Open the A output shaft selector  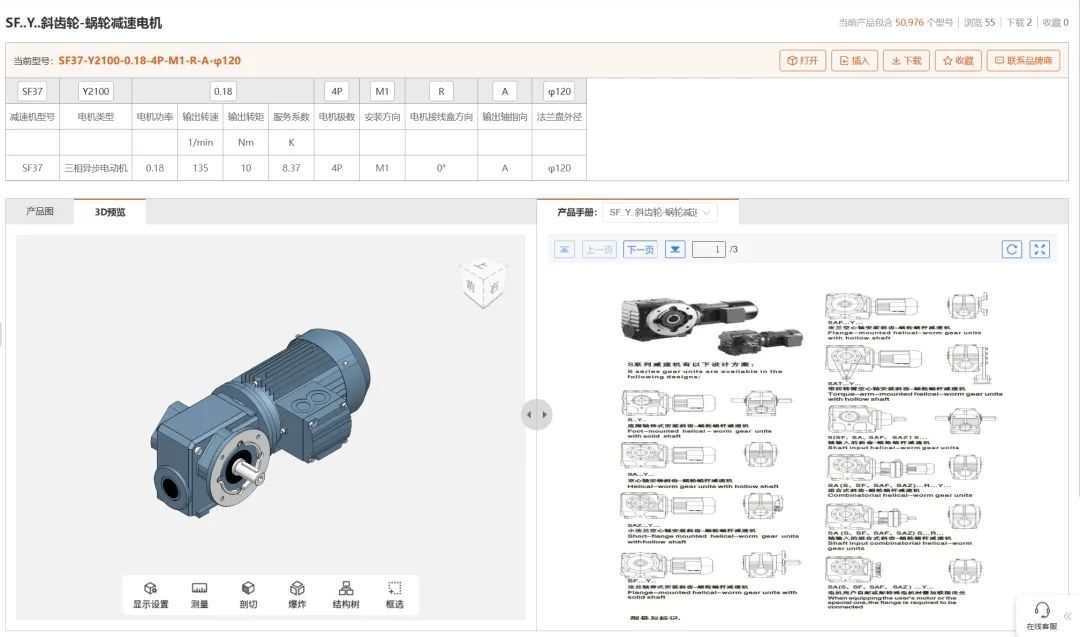(505, 91)
